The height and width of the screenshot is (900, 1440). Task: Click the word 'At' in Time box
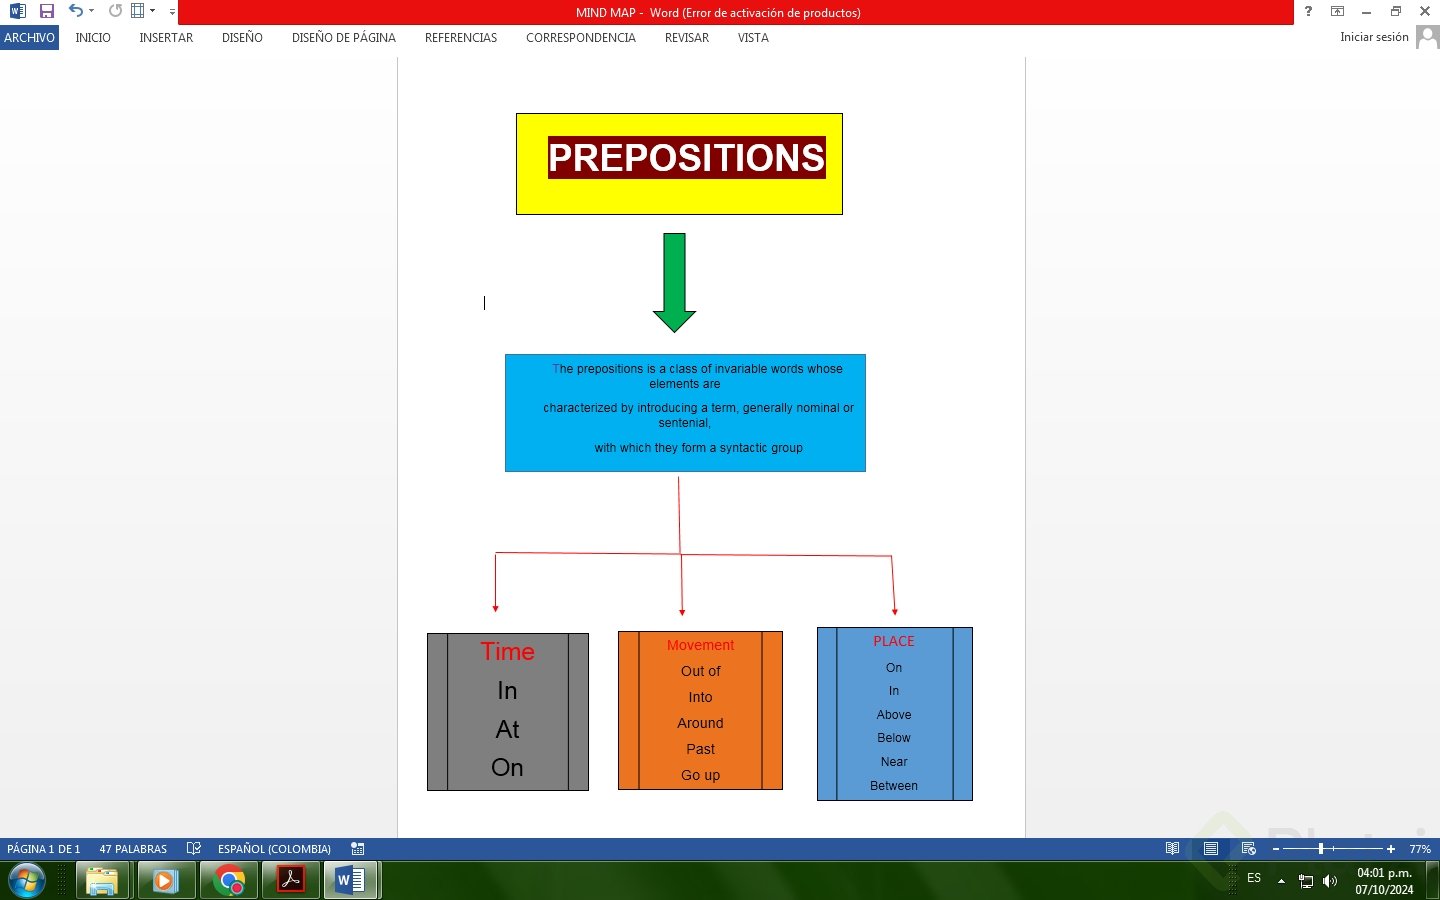point(507,730)
